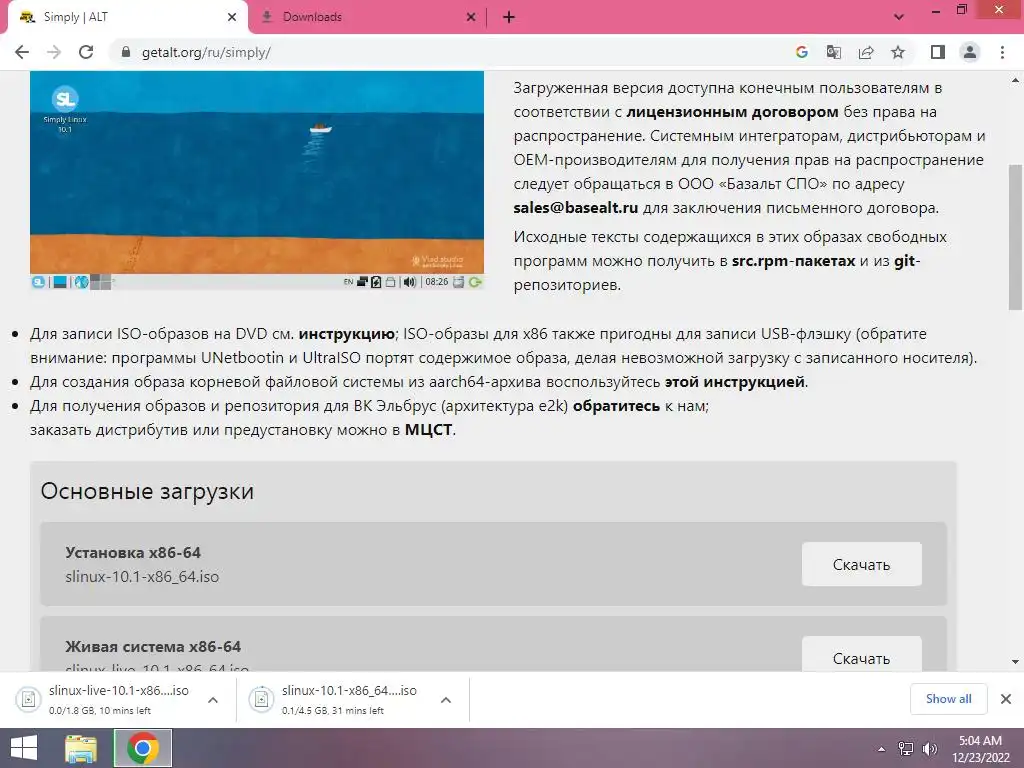Screen dimensions: 1024x768
Task: Open the browser side panel
Action: [938, 52]
